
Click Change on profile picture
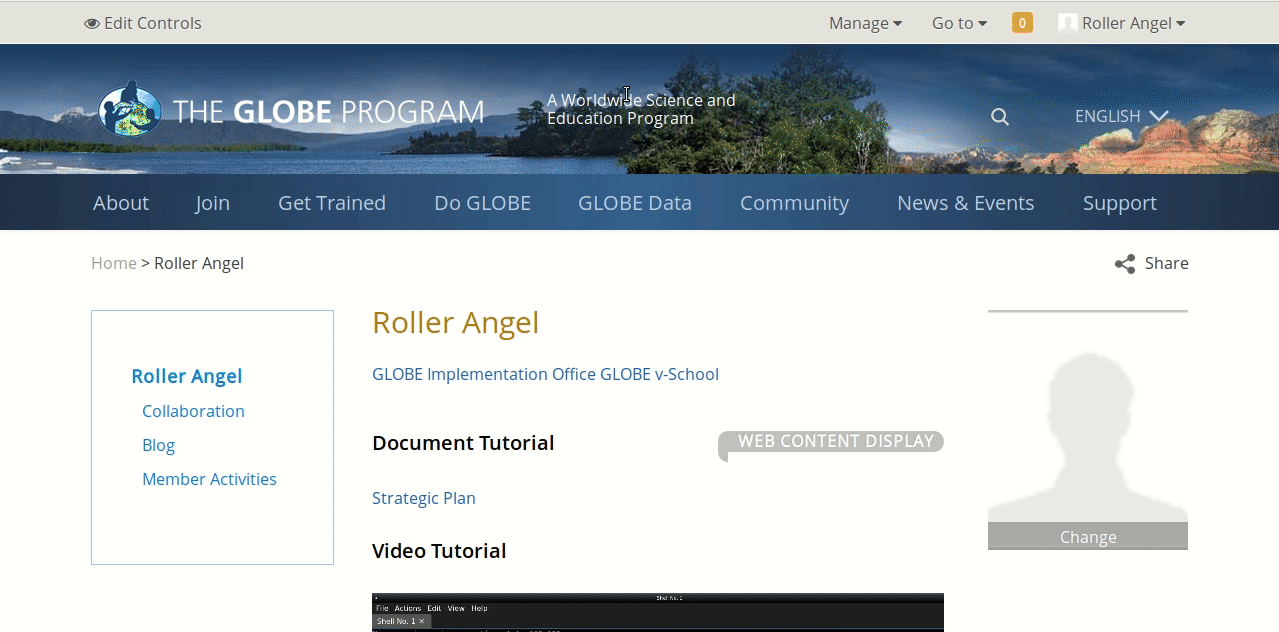tap(1088, 537)
